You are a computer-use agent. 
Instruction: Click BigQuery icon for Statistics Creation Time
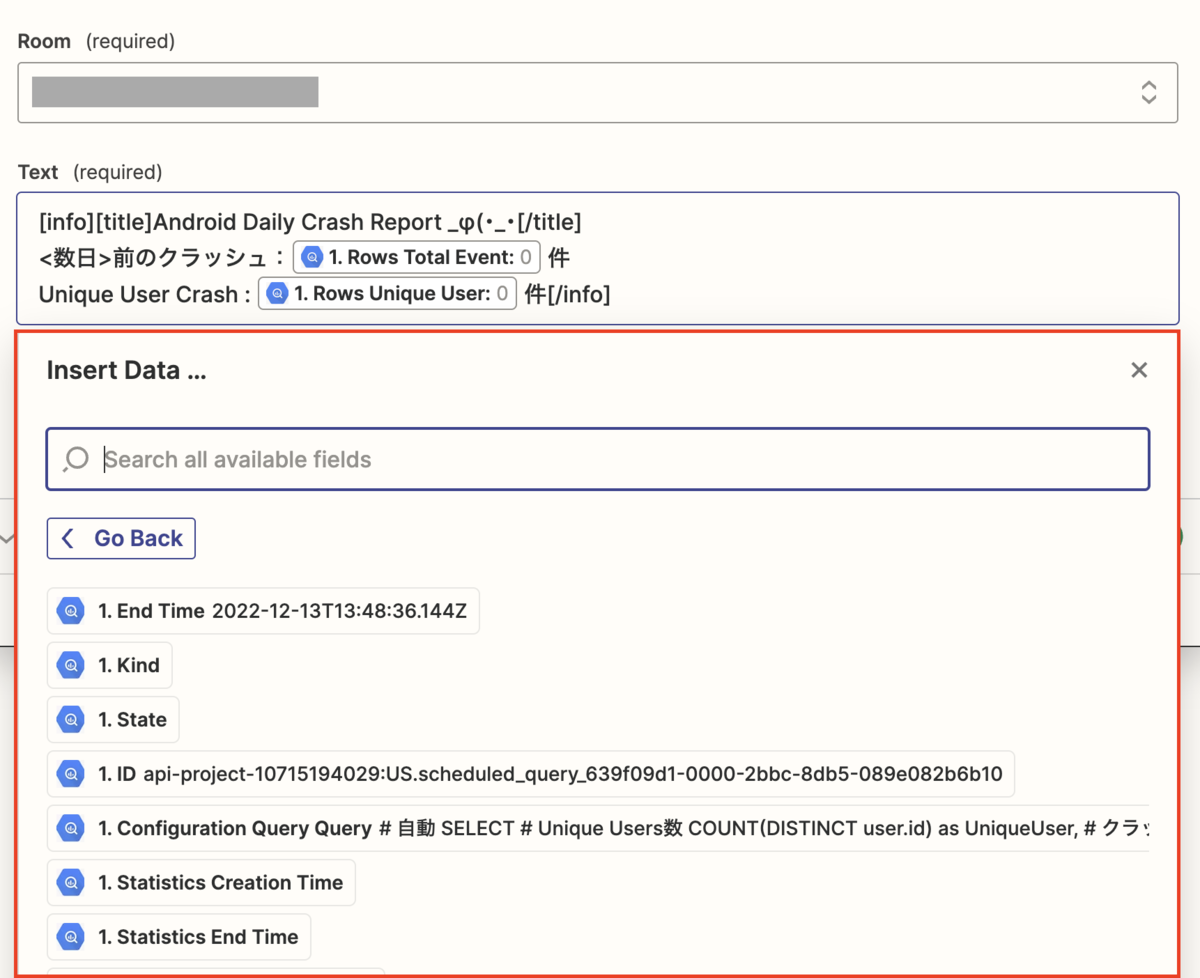tap(71, 882)
